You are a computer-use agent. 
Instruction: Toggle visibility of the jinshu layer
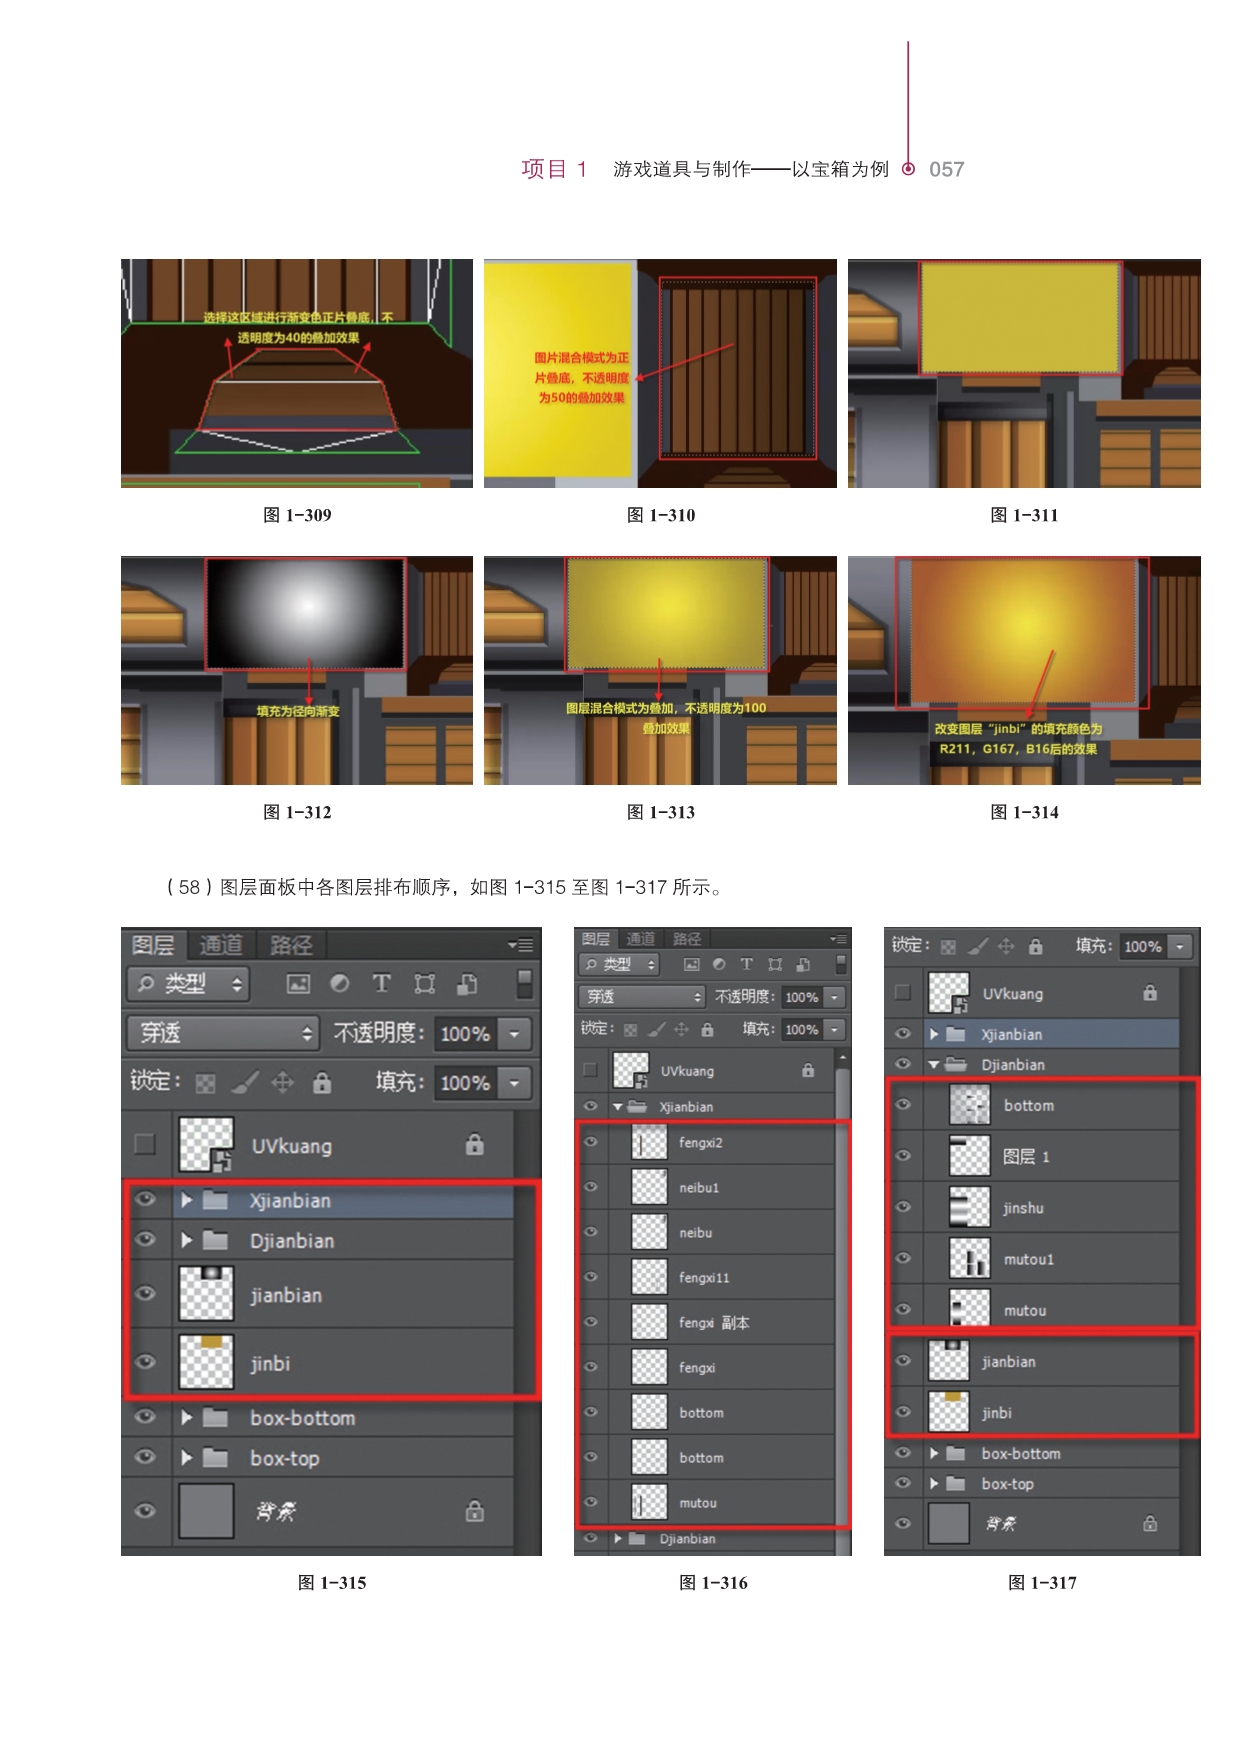tap(903, 1207)
